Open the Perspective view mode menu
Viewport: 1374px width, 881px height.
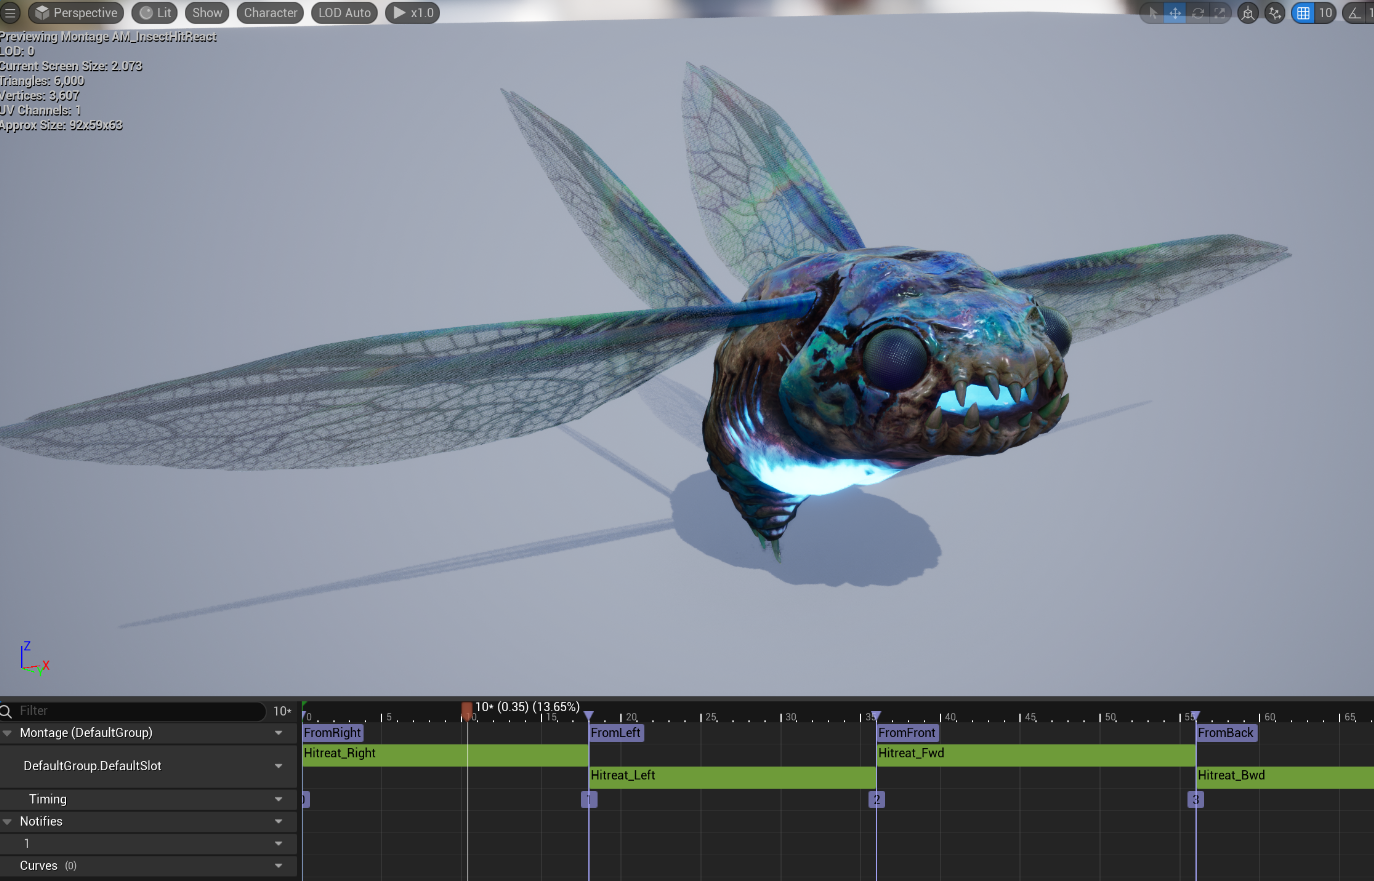click(x=75, y=13)
